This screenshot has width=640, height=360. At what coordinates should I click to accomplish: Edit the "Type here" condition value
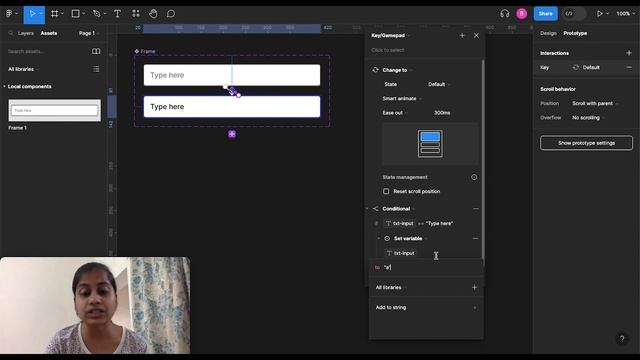(x=440, y=223)
